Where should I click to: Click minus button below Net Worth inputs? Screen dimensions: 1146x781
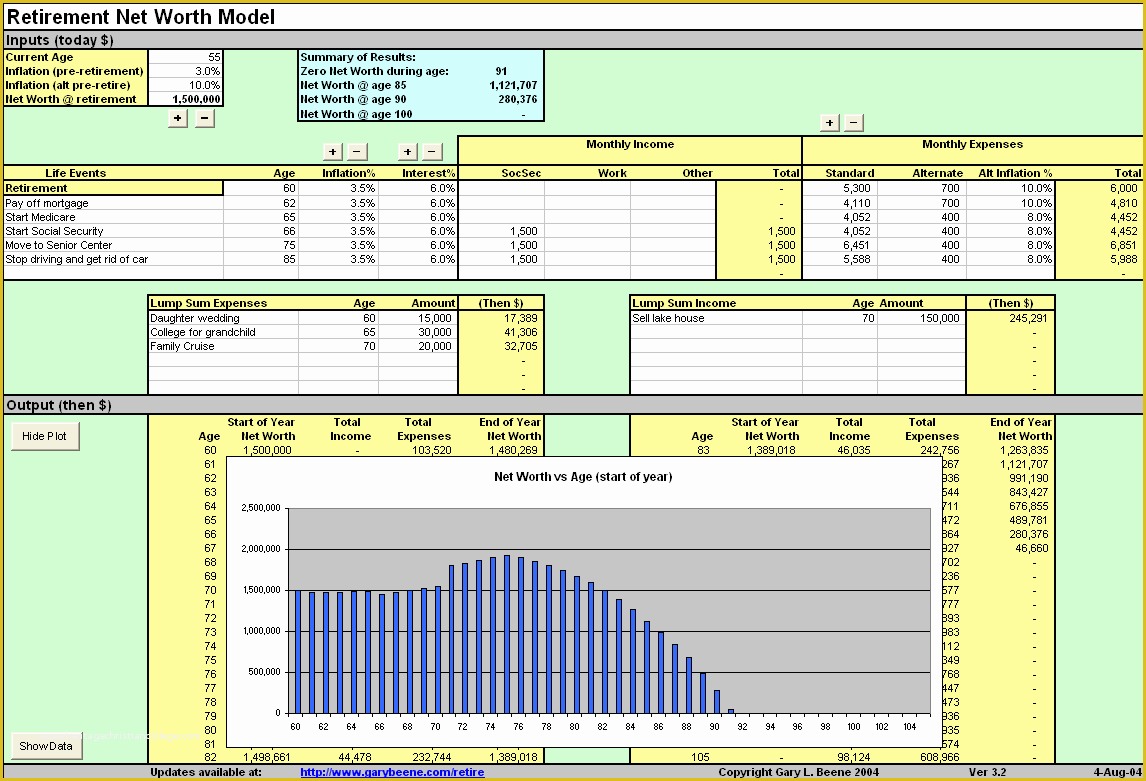click(x=205, y=118)
